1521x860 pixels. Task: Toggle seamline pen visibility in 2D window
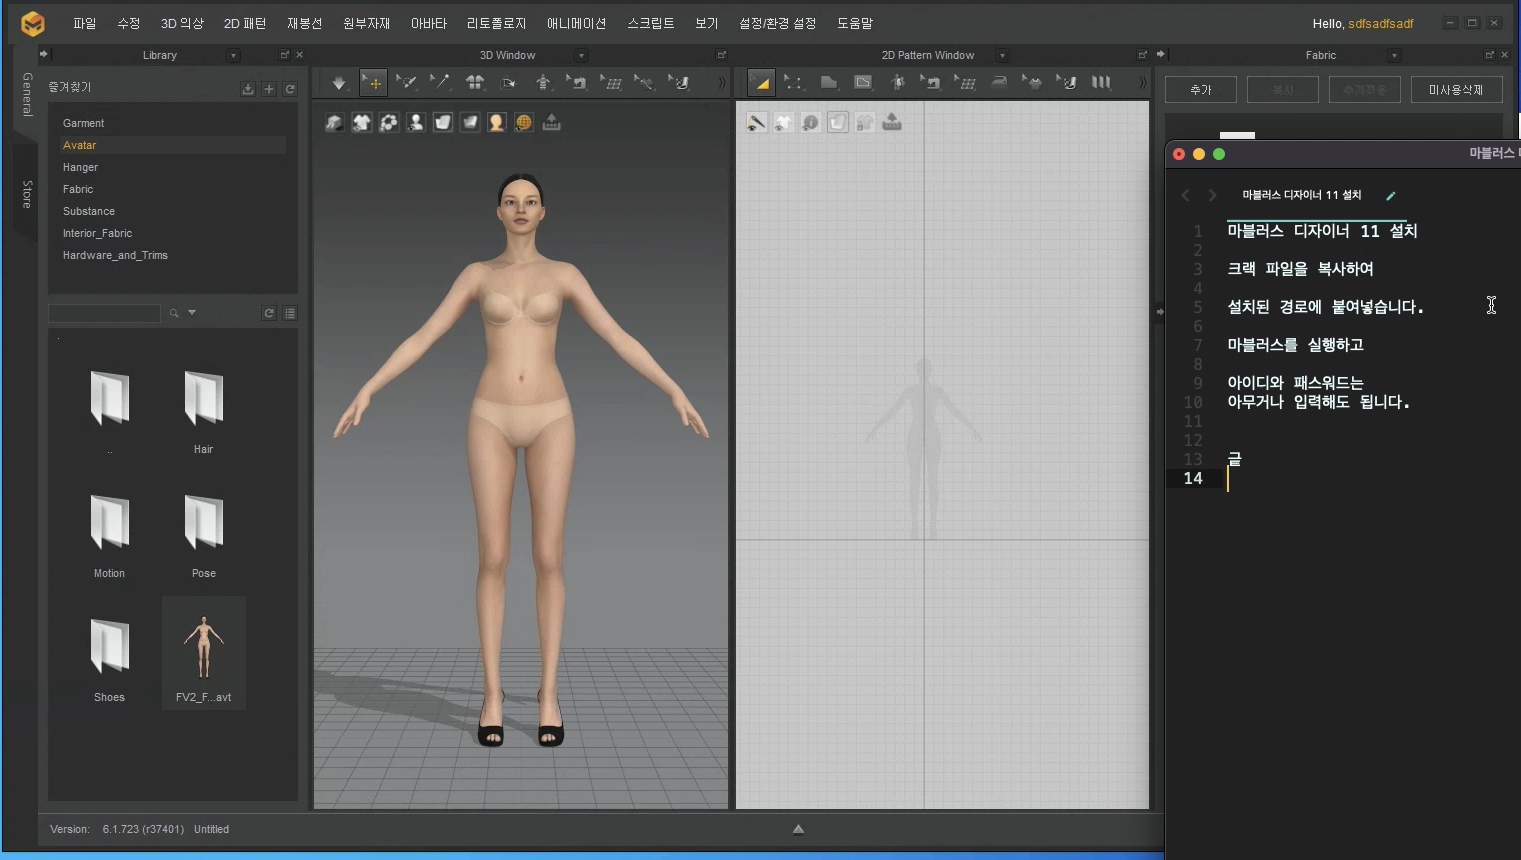[757, 122]
